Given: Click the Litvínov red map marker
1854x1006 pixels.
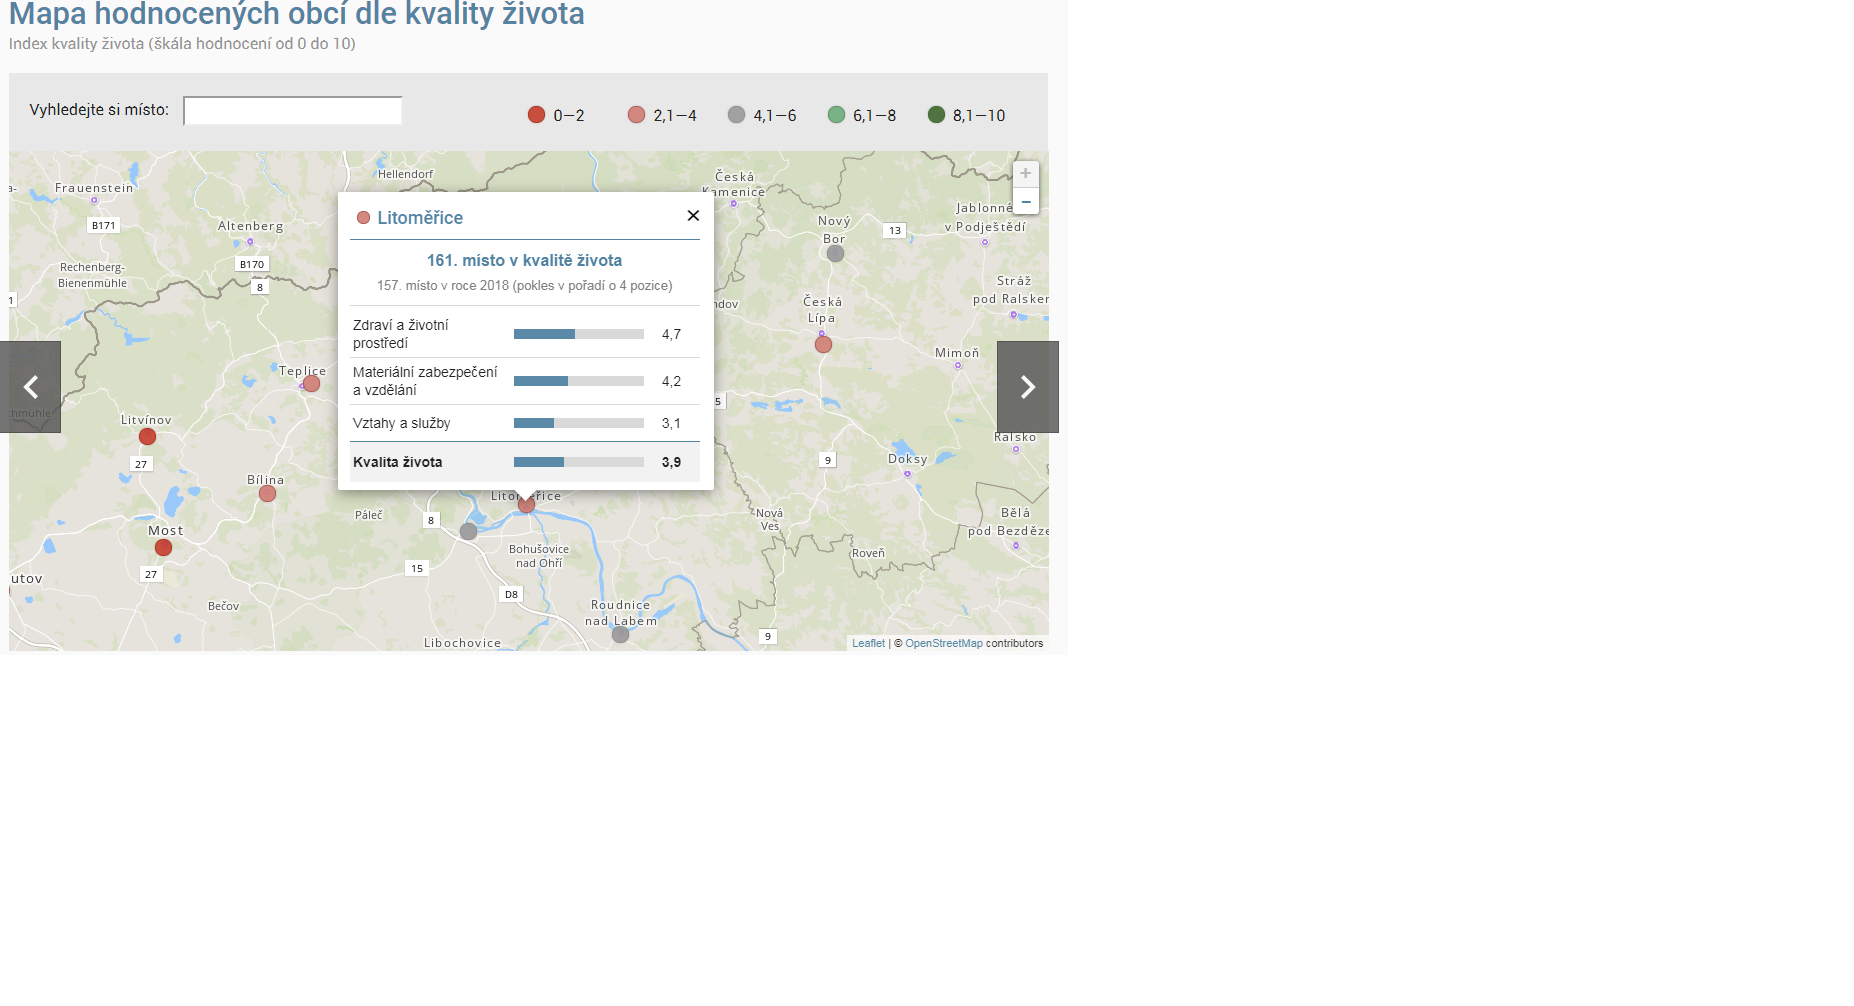Looking at the screenshot, I should [x=147, y=437].
